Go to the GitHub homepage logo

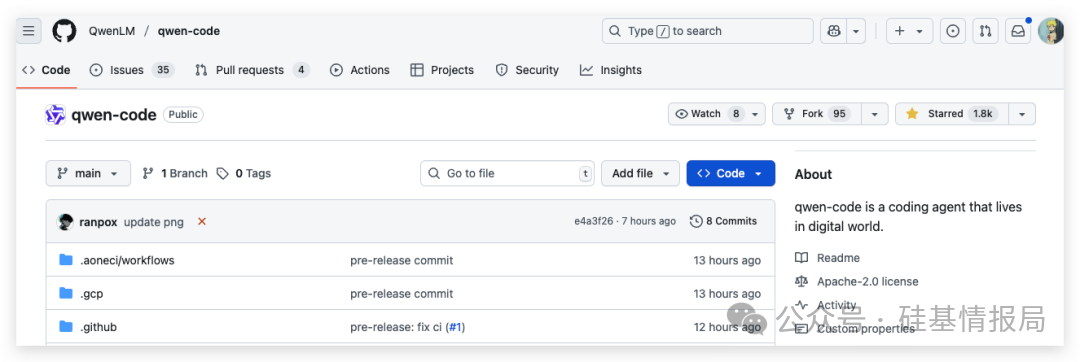(x=65, y=31)
